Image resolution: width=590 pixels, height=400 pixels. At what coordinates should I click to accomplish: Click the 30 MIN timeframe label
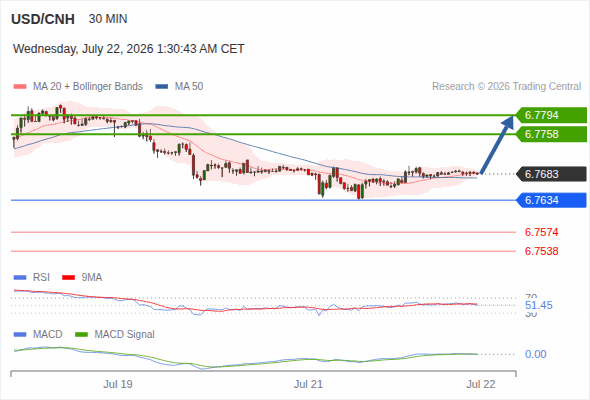[x=108, y=19]
